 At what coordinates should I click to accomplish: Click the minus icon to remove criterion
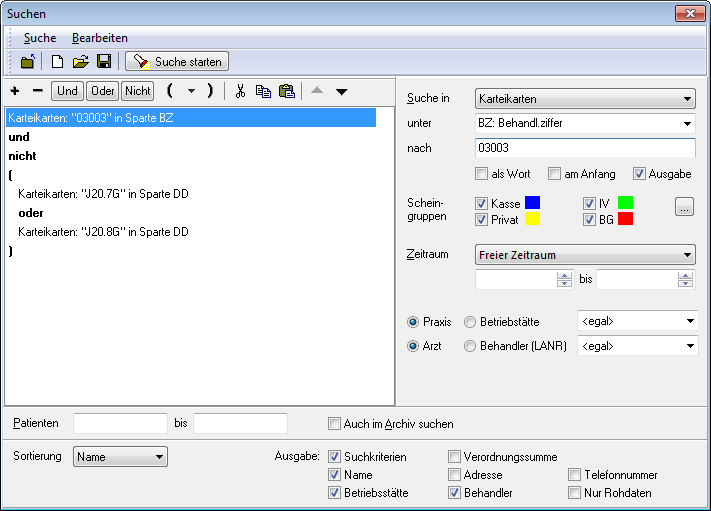pos(37,91)
